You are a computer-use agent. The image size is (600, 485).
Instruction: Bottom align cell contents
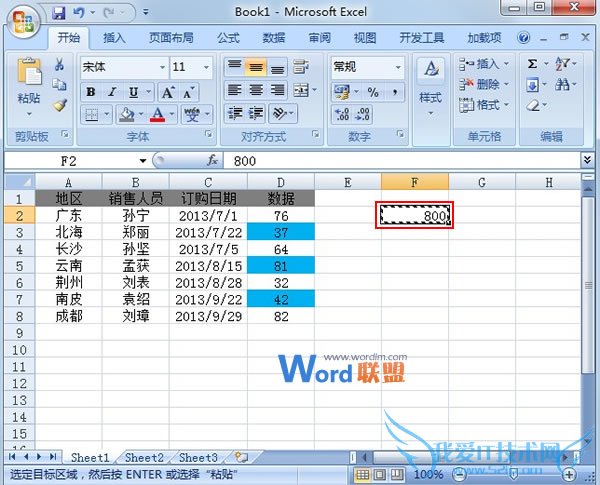277,67
